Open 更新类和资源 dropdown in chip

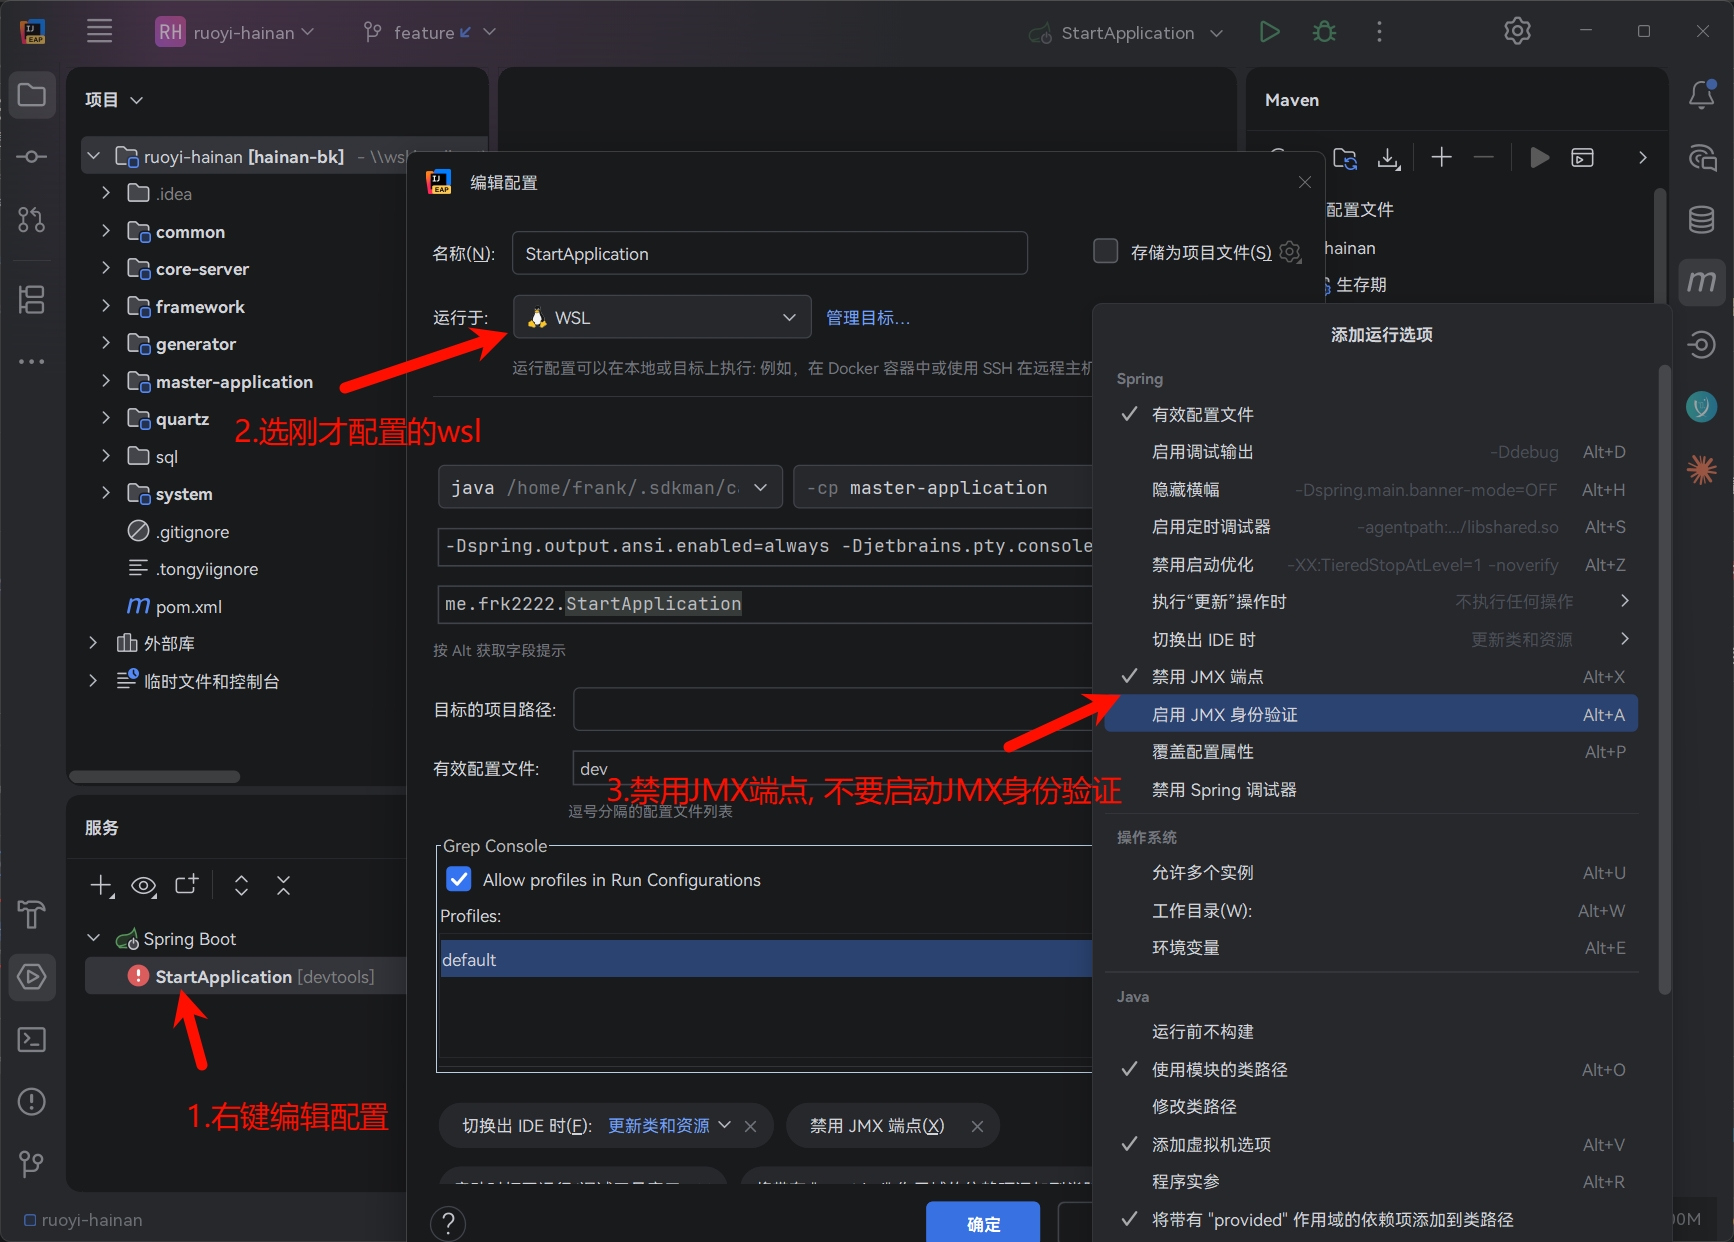(x=669, y=1126)
